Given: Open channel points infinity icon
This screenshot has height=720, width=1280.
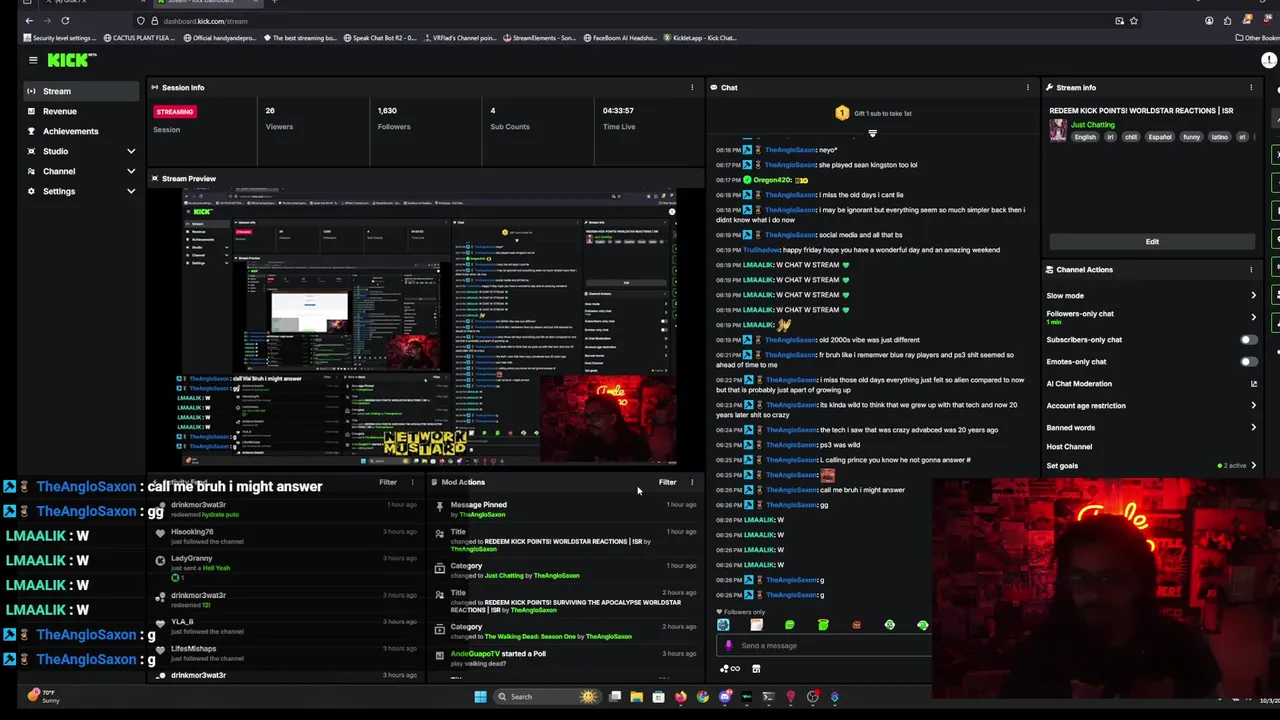Looking at the screenshot, I should click(730, 669).
